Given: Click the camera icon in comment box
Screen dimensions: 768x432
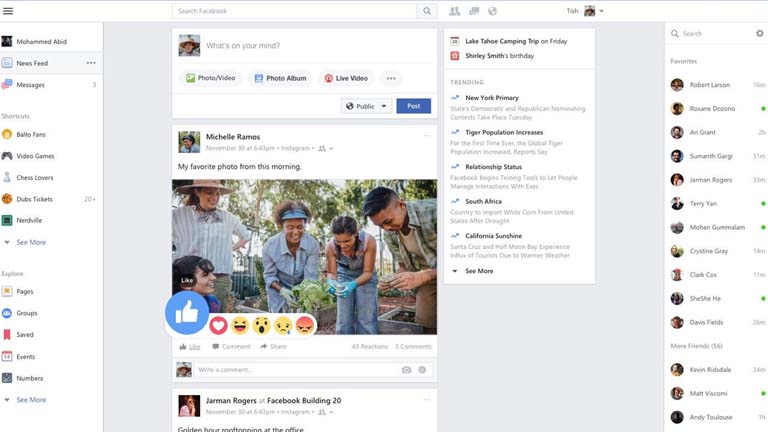Looking at the screenshot, I should [x=406, y=370].
